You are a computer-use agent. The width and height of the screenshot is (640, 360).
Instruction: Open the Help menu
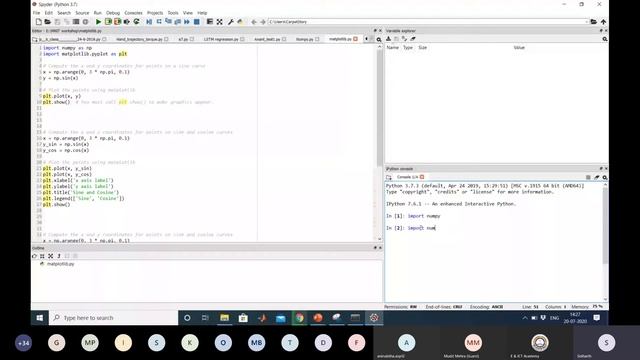click(202, 13)
